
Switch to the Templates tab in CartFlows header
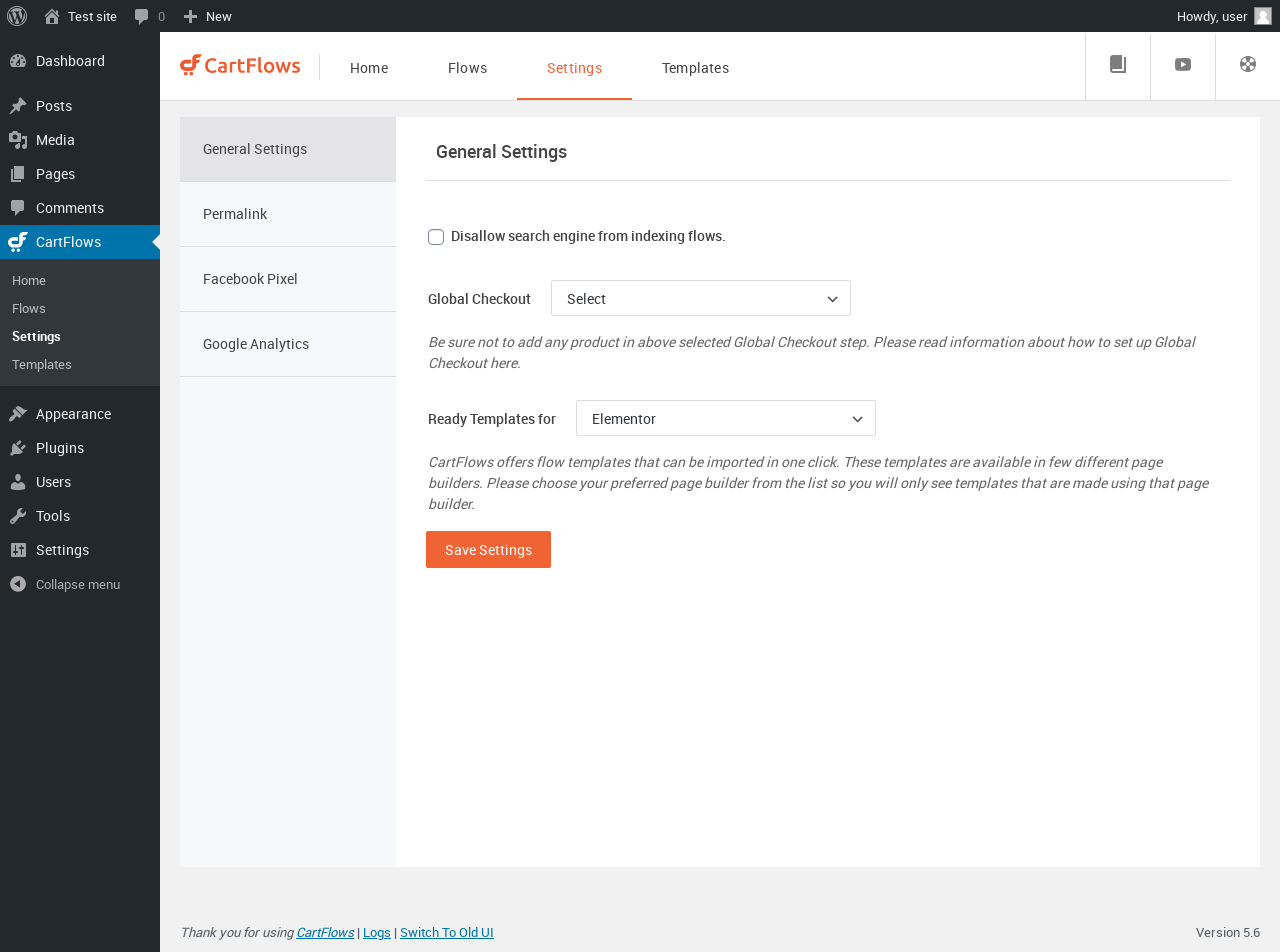pyautogui.click(x=695, y=68)
